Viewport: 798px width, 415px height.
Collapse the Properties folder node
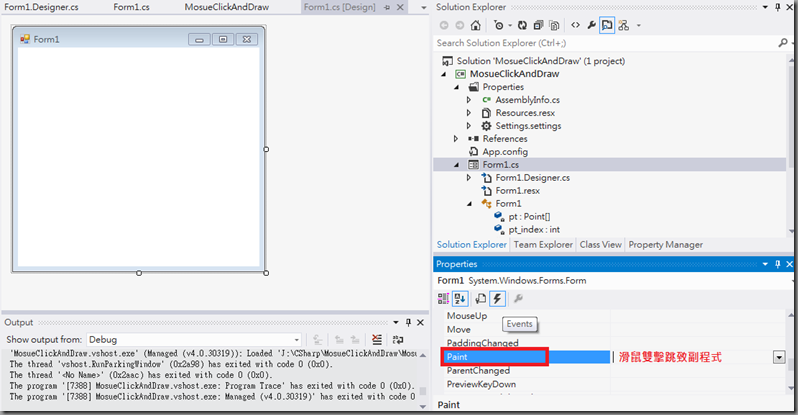[457, 88]
